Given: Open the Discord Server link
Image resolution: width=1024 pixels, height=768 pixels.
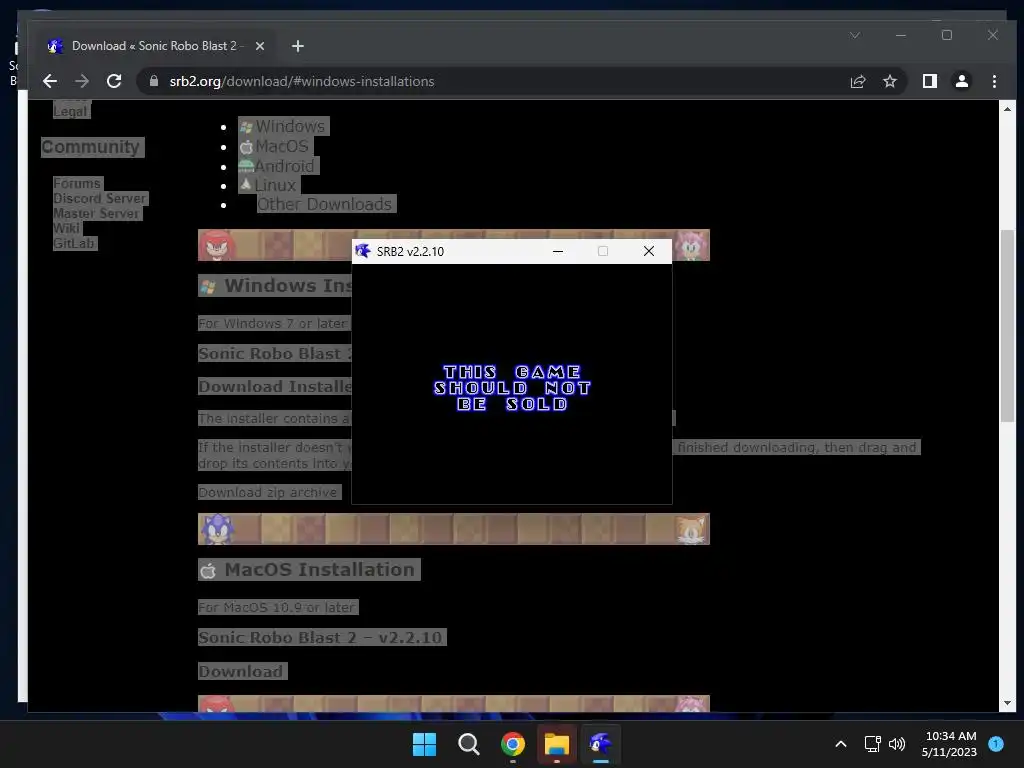Looking at the screenshot, I should (100, 199).
